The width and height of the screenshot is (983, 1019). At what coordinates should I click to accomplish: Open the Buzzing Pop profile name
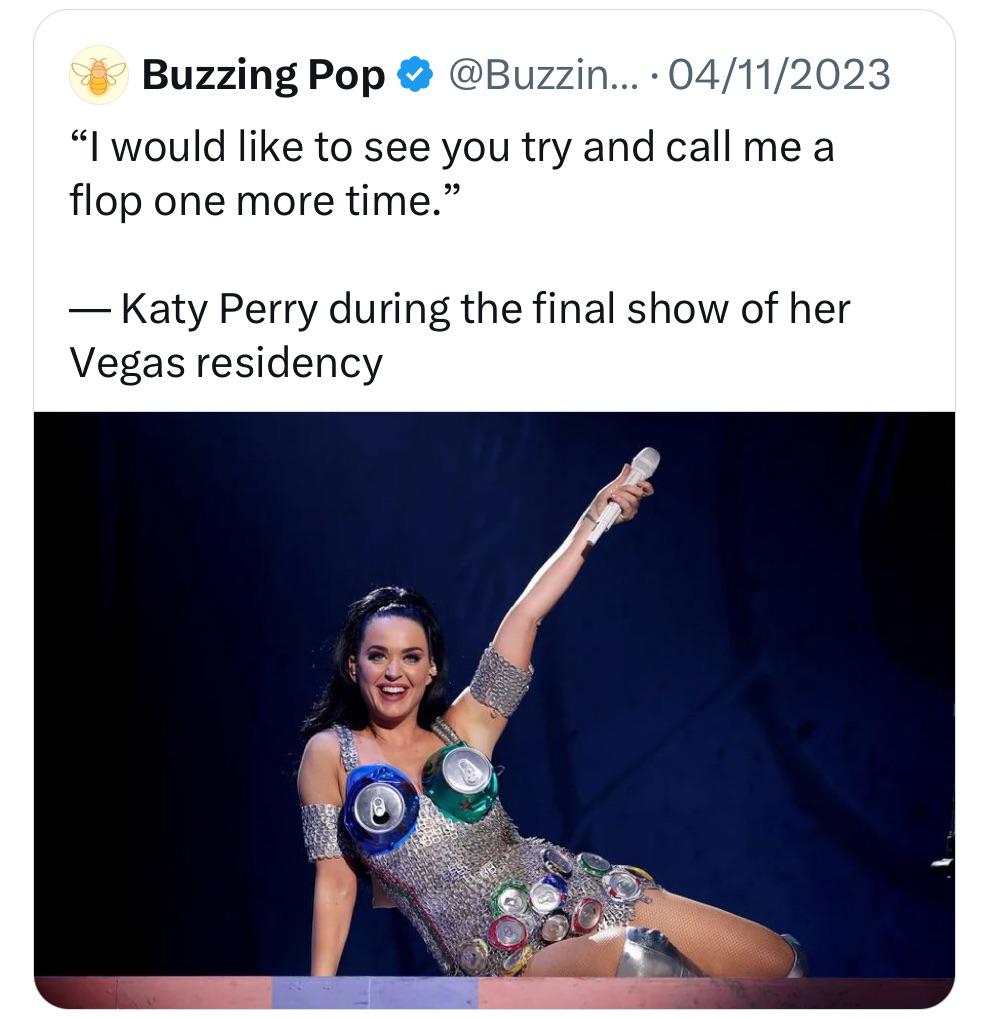[263, 75]
